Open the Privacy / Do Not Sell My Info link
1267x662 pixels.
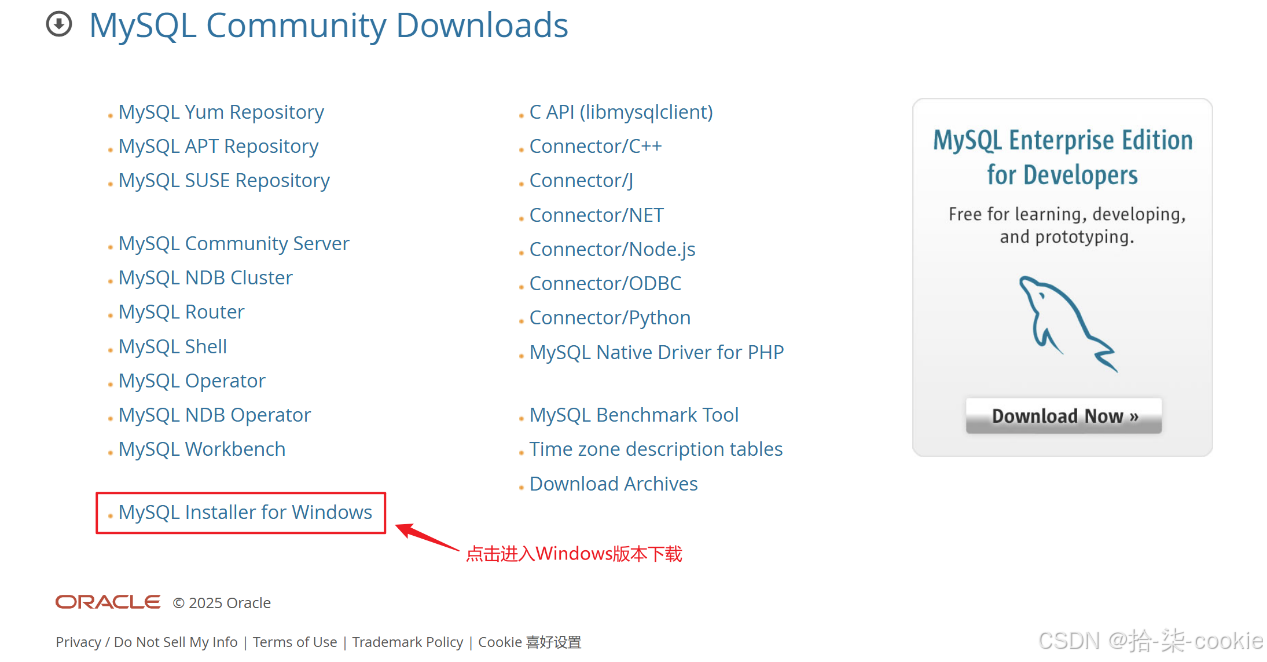point(147,642)
